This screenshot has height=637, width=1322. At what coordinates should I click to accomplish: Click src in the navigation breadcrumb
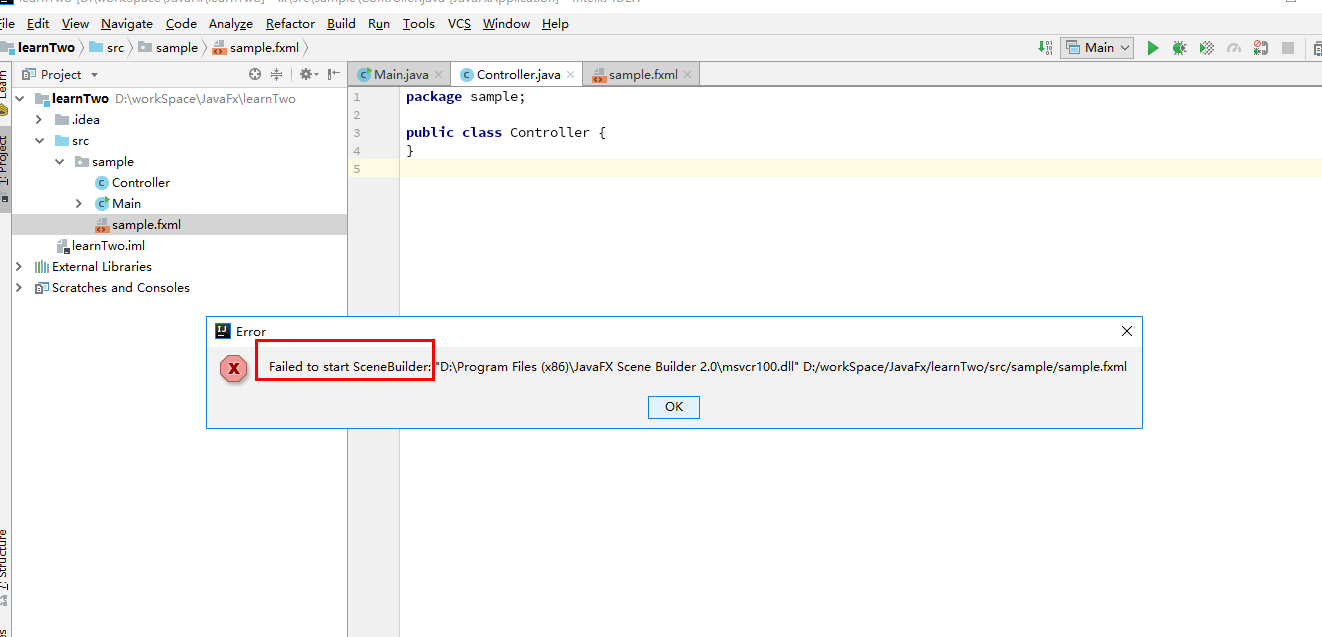[x=107, y=47]
